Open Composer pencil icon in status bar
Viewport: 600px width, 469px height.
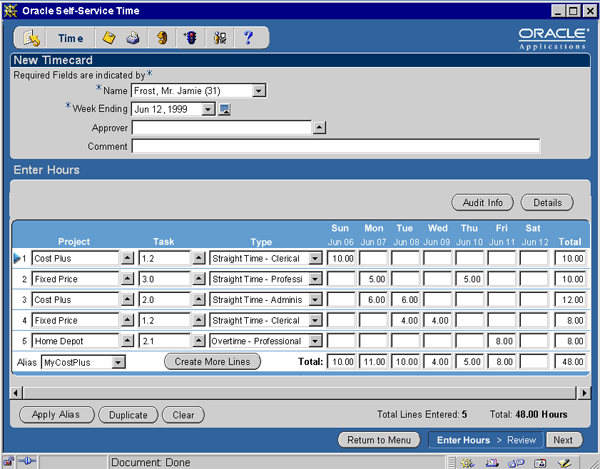(564, 462)
